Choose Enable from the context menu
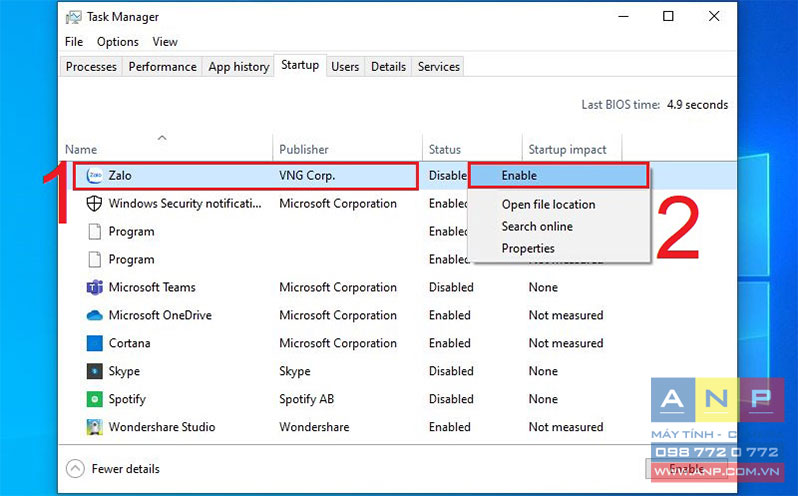 coord(559,176)
